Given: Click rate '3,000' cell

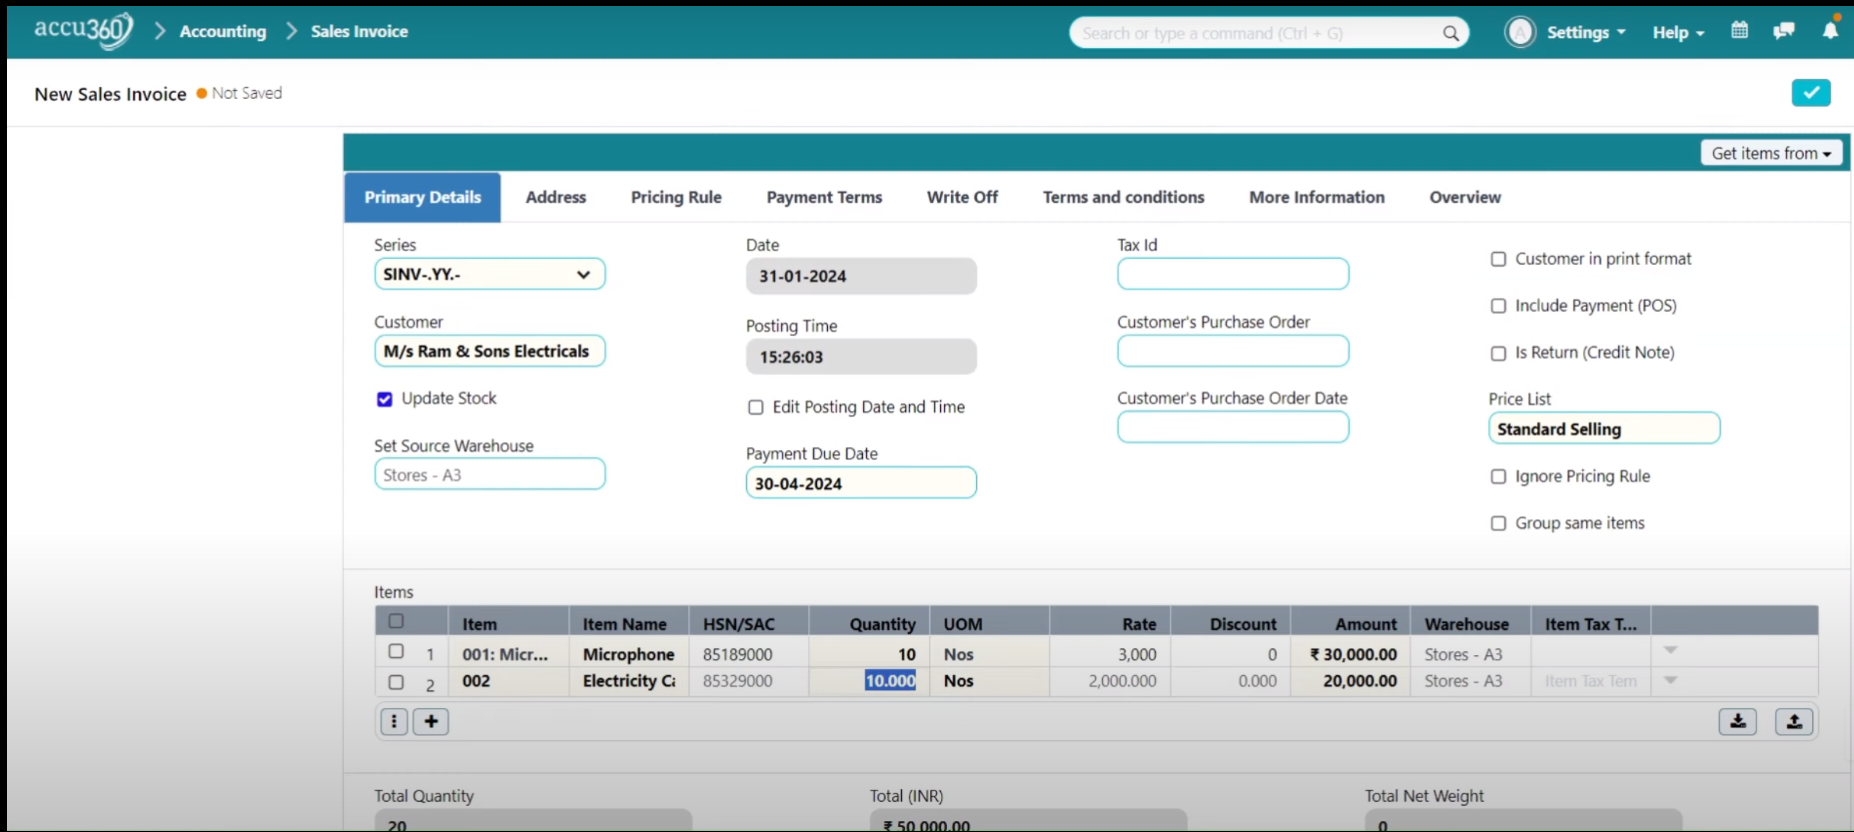Looking at the screenshot, I should pos(1110,654).
